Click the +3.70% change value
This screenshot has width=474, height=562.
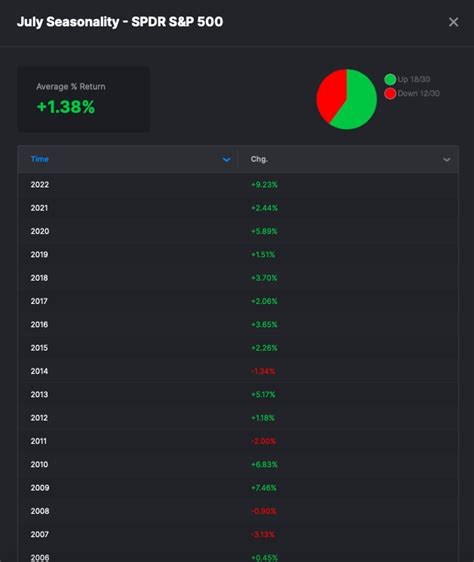264,278
